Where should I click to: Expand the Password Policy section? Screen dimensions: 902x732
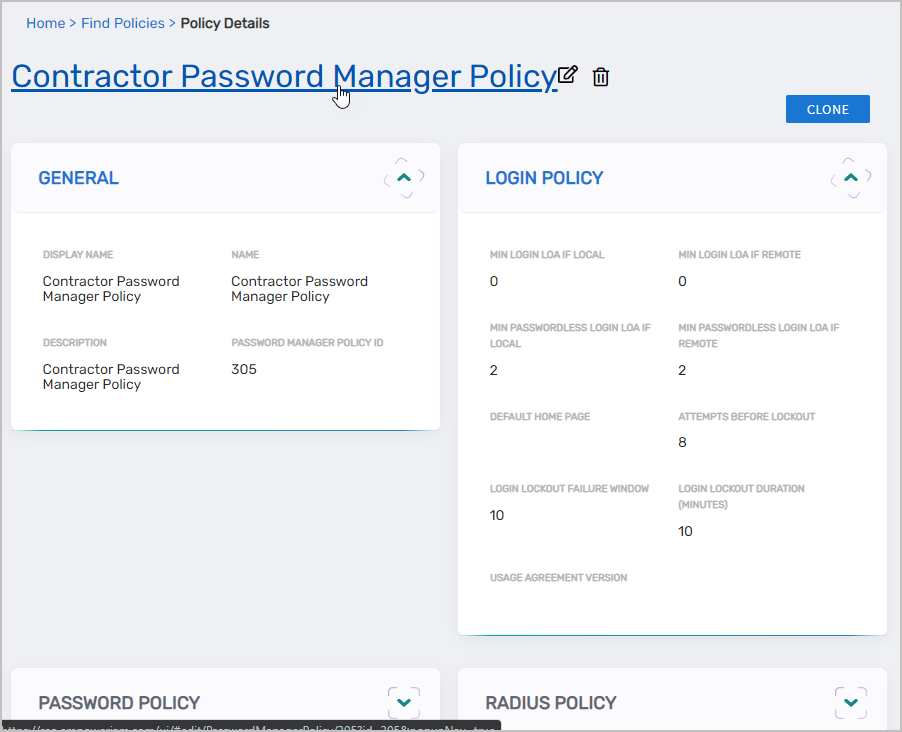[x=404, y=703]
